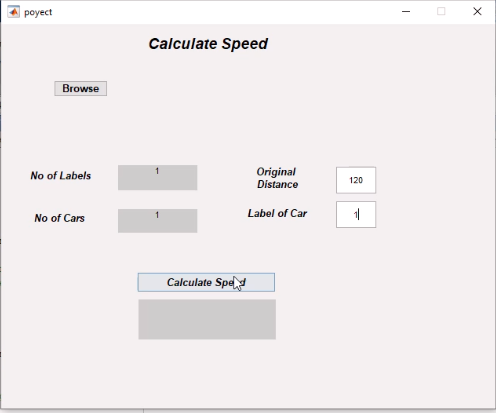Viewport: 496px width, 413px height.
Task: Close the poyect window
Action: pyautogui.click(x=477, y=12)
